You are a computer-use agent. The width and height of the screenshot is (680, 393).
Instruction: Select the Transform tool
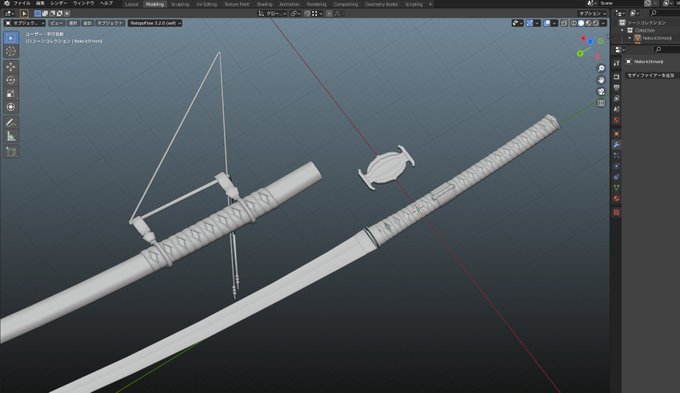click(x=11, y=107)
